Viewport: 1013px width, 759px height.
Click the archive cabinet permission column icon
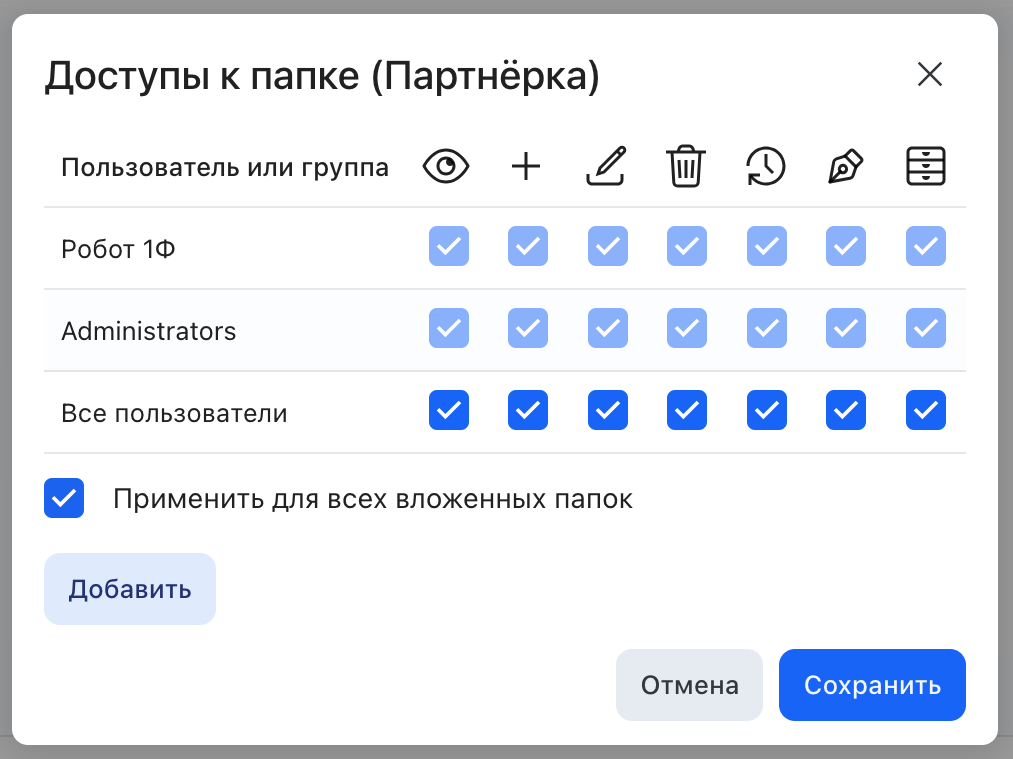(x=926, y=167)
